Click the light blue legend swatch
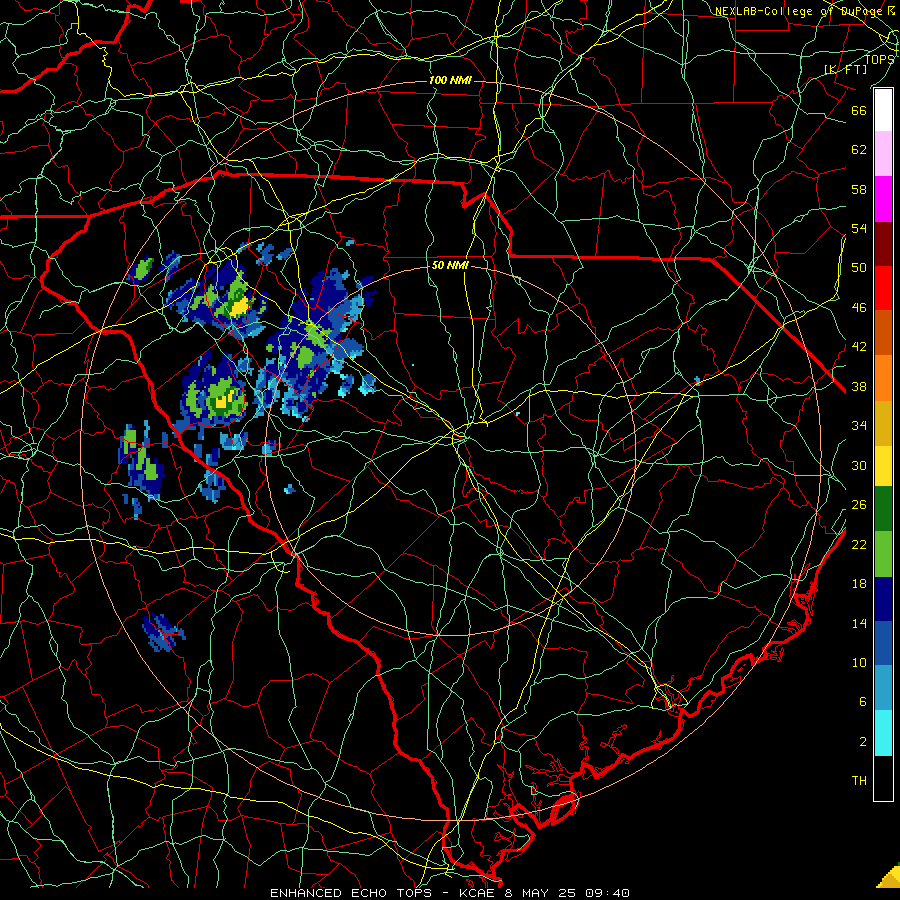The width and height of the screenshot is (900, 900). (x=883, y=688)
